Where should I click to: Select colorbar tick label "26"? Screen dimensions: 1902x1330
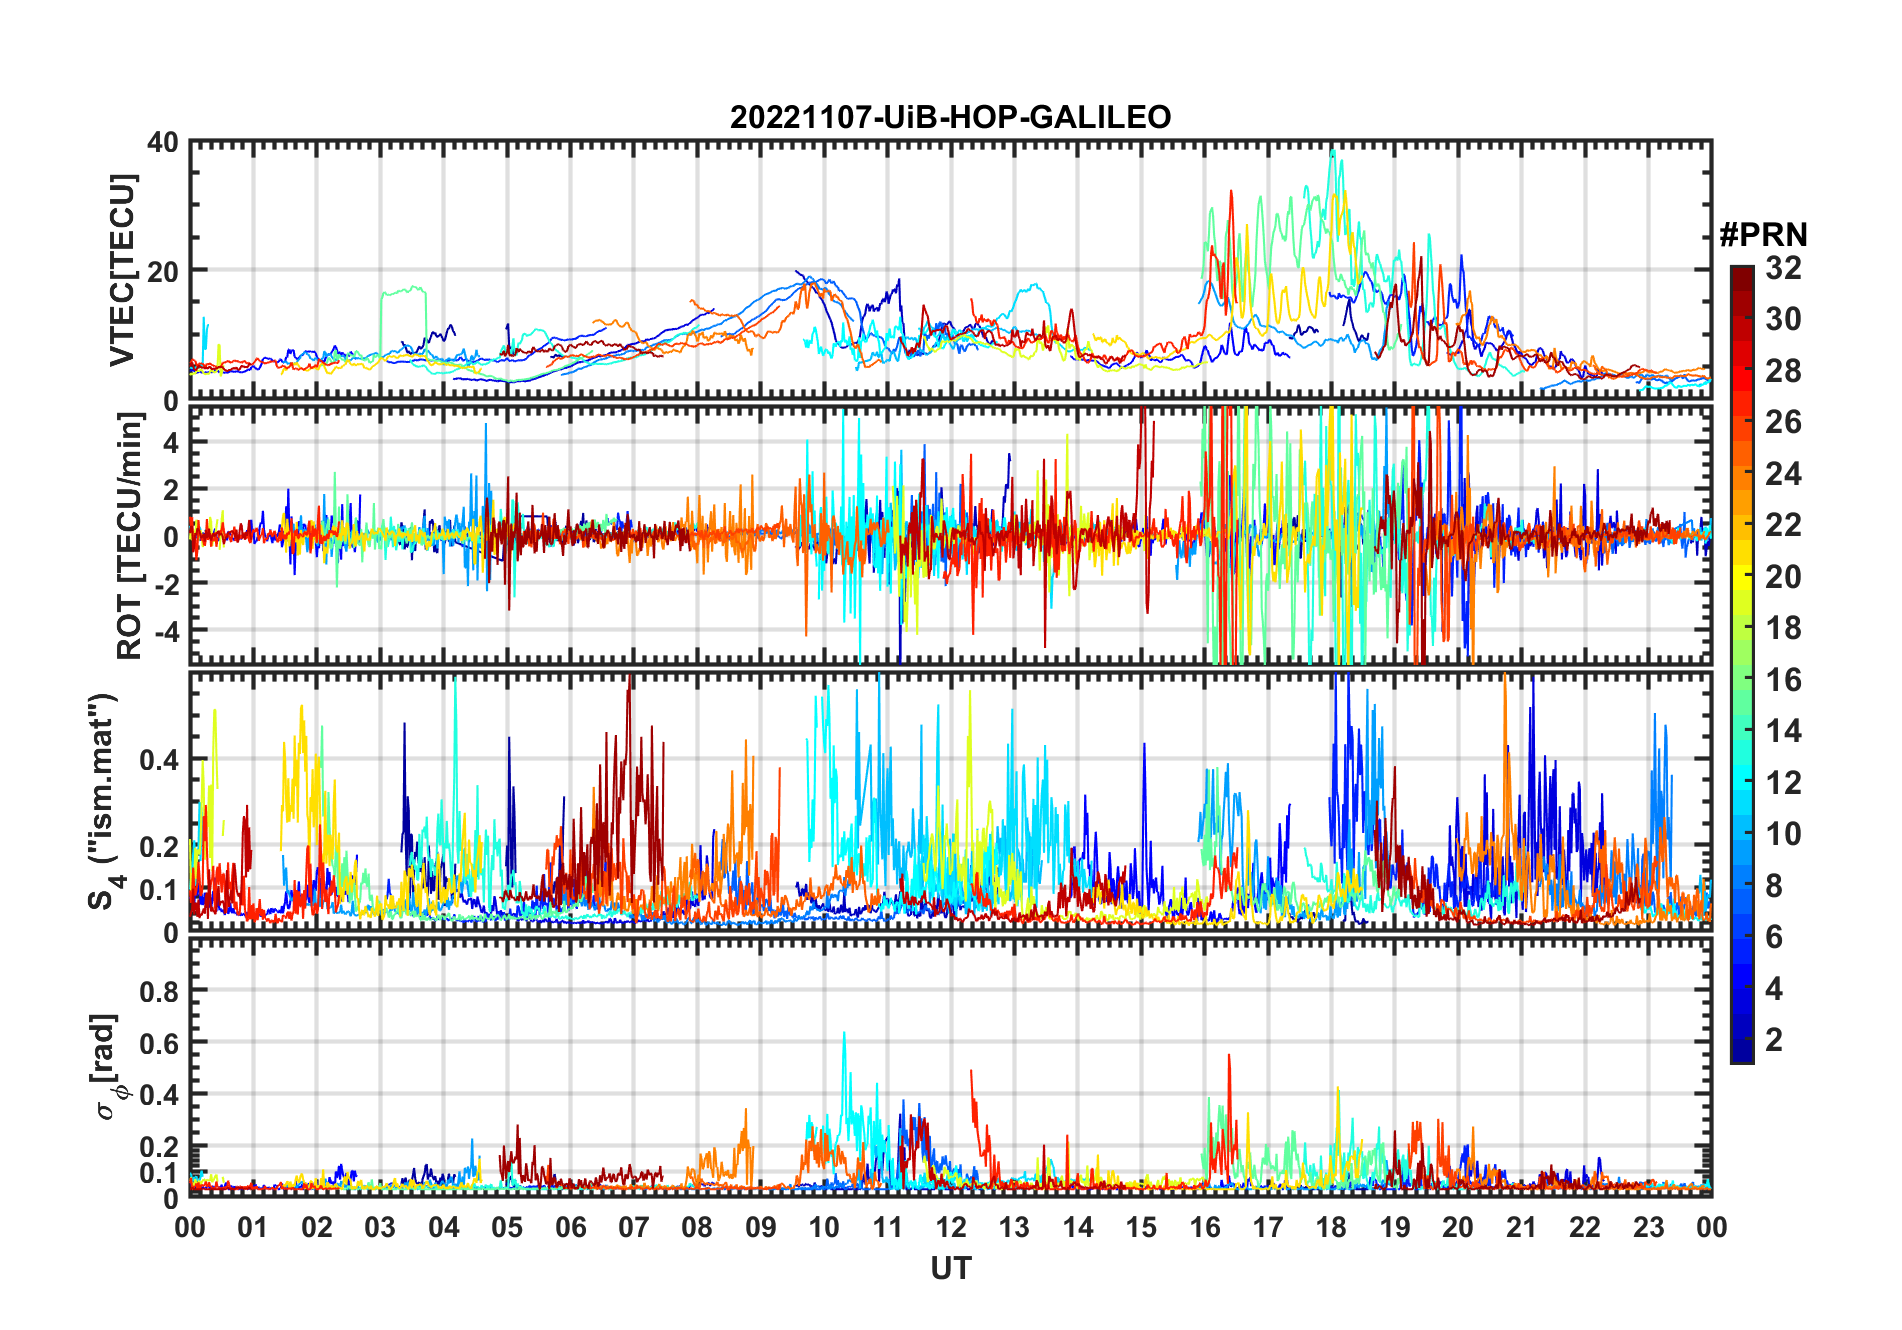(1783, 422)
